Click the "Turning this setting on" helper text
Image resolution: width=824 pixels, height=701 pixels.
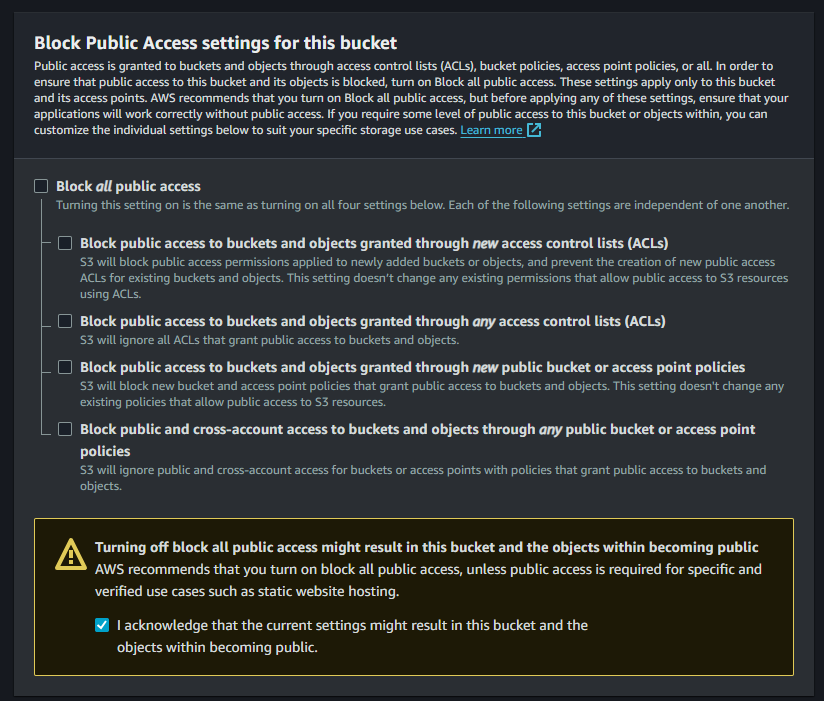[x=422, y=205]
